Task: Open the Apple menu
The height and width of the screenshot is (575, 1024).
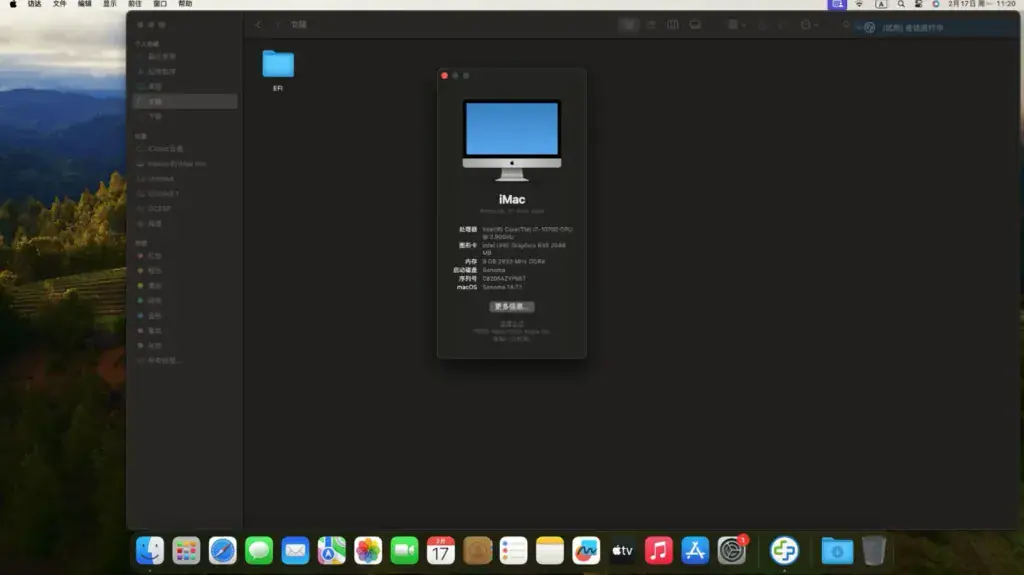Action: pyautogui.click(x=13, y=4)
